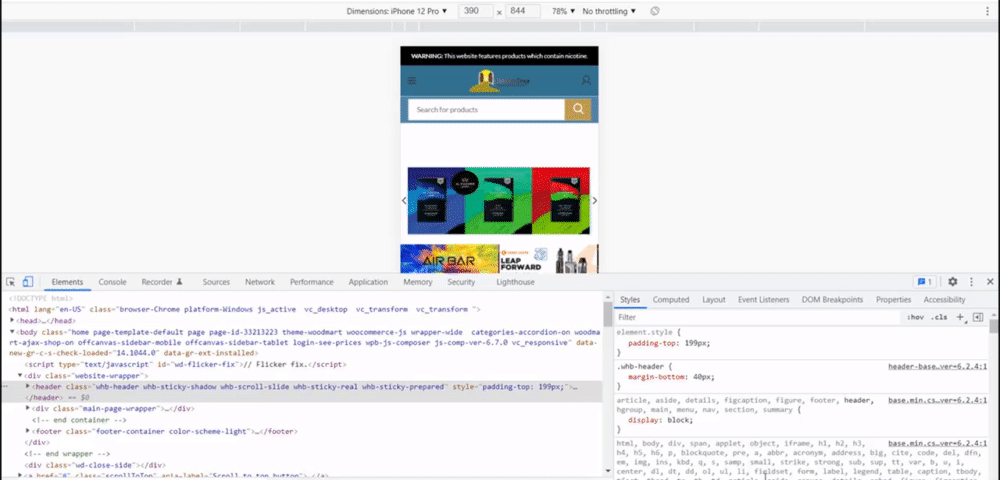This screenshot has height=480, width=1000.
Task: Open DevTools three-dot customize menu
Action: (x=971, y=282)
